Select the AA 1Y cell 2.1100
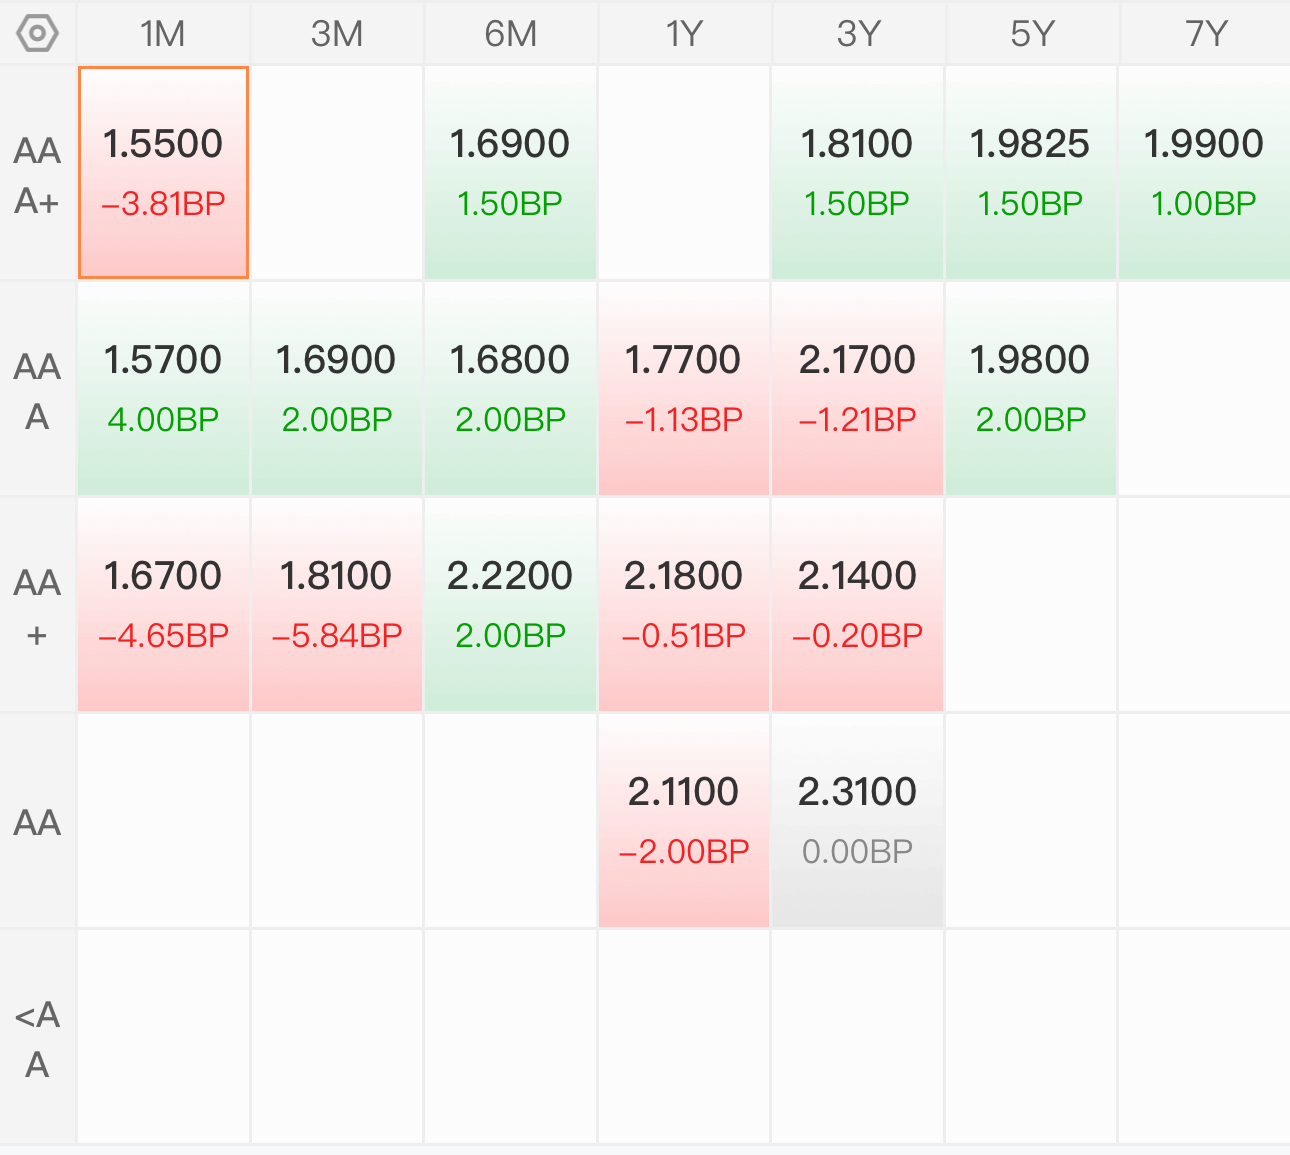Viewport: 1290px width, 1155px height. click(684, 821)
